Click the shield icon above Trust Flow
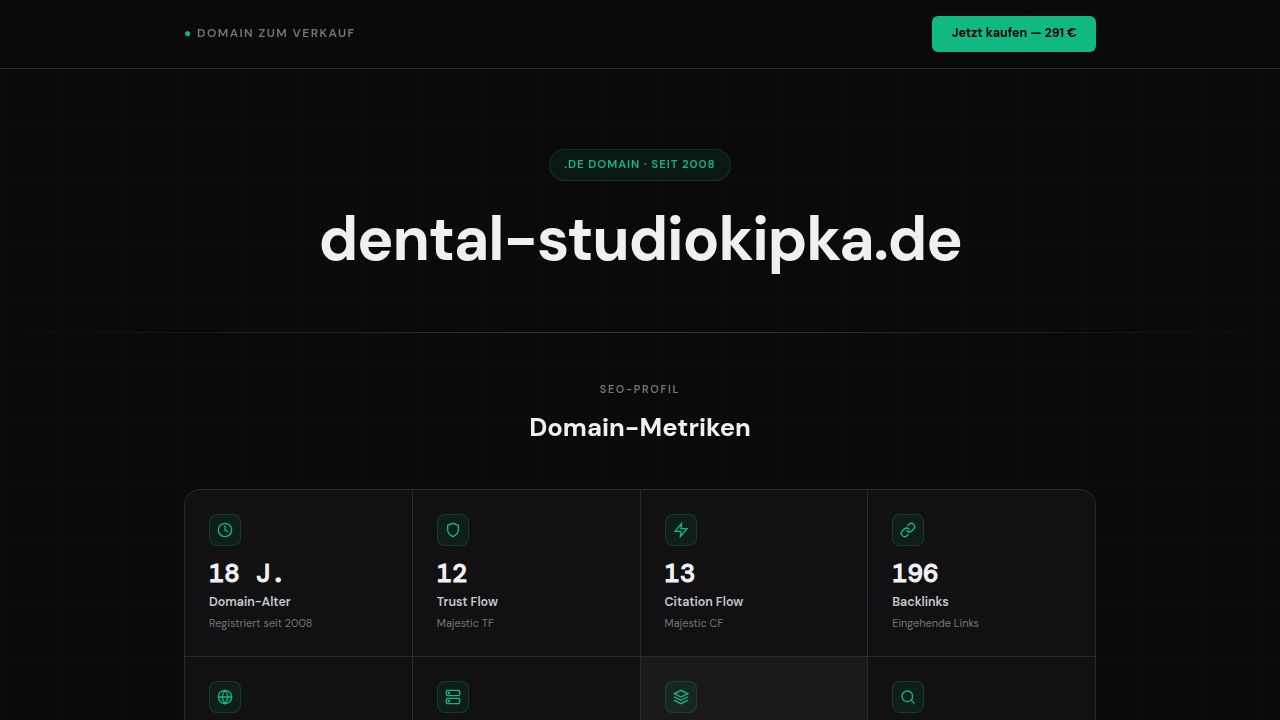The height and width of the screenshot is (720, 1280). point(453,530)
